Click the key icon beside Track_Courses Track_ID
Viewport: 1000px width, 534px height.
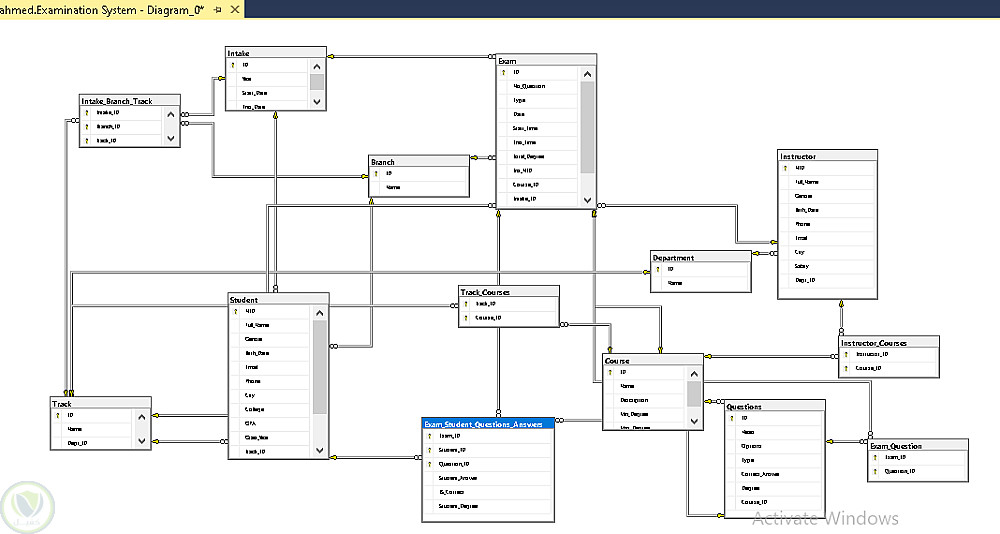pyautogui.click(x=466, y=304)
